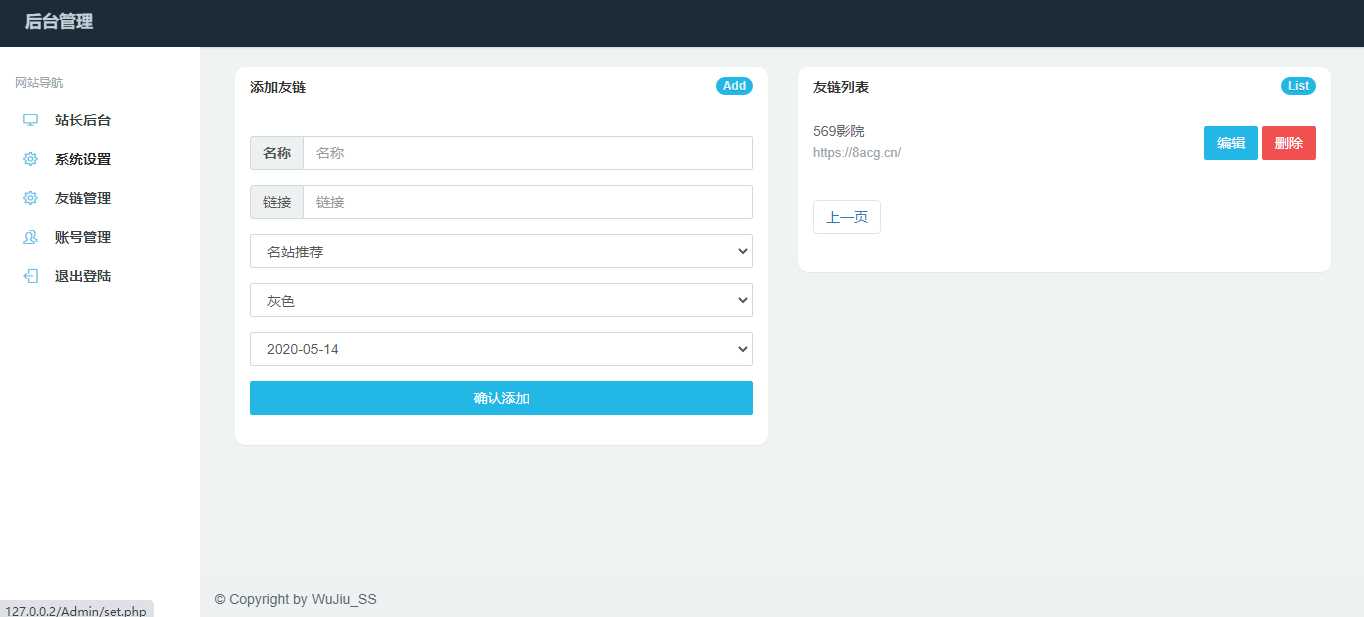Click the monitor icon beside 站长后台

[x=30, y=119]
